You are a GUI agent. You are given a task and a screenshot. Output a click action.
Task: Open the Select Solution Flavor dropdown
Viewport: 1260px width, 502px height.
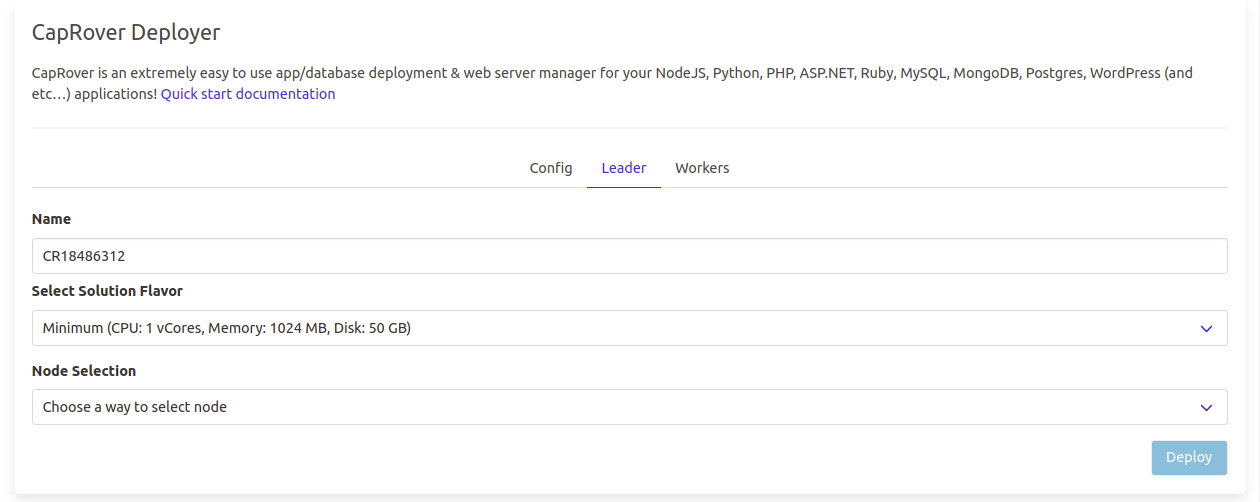pos(629,328)
